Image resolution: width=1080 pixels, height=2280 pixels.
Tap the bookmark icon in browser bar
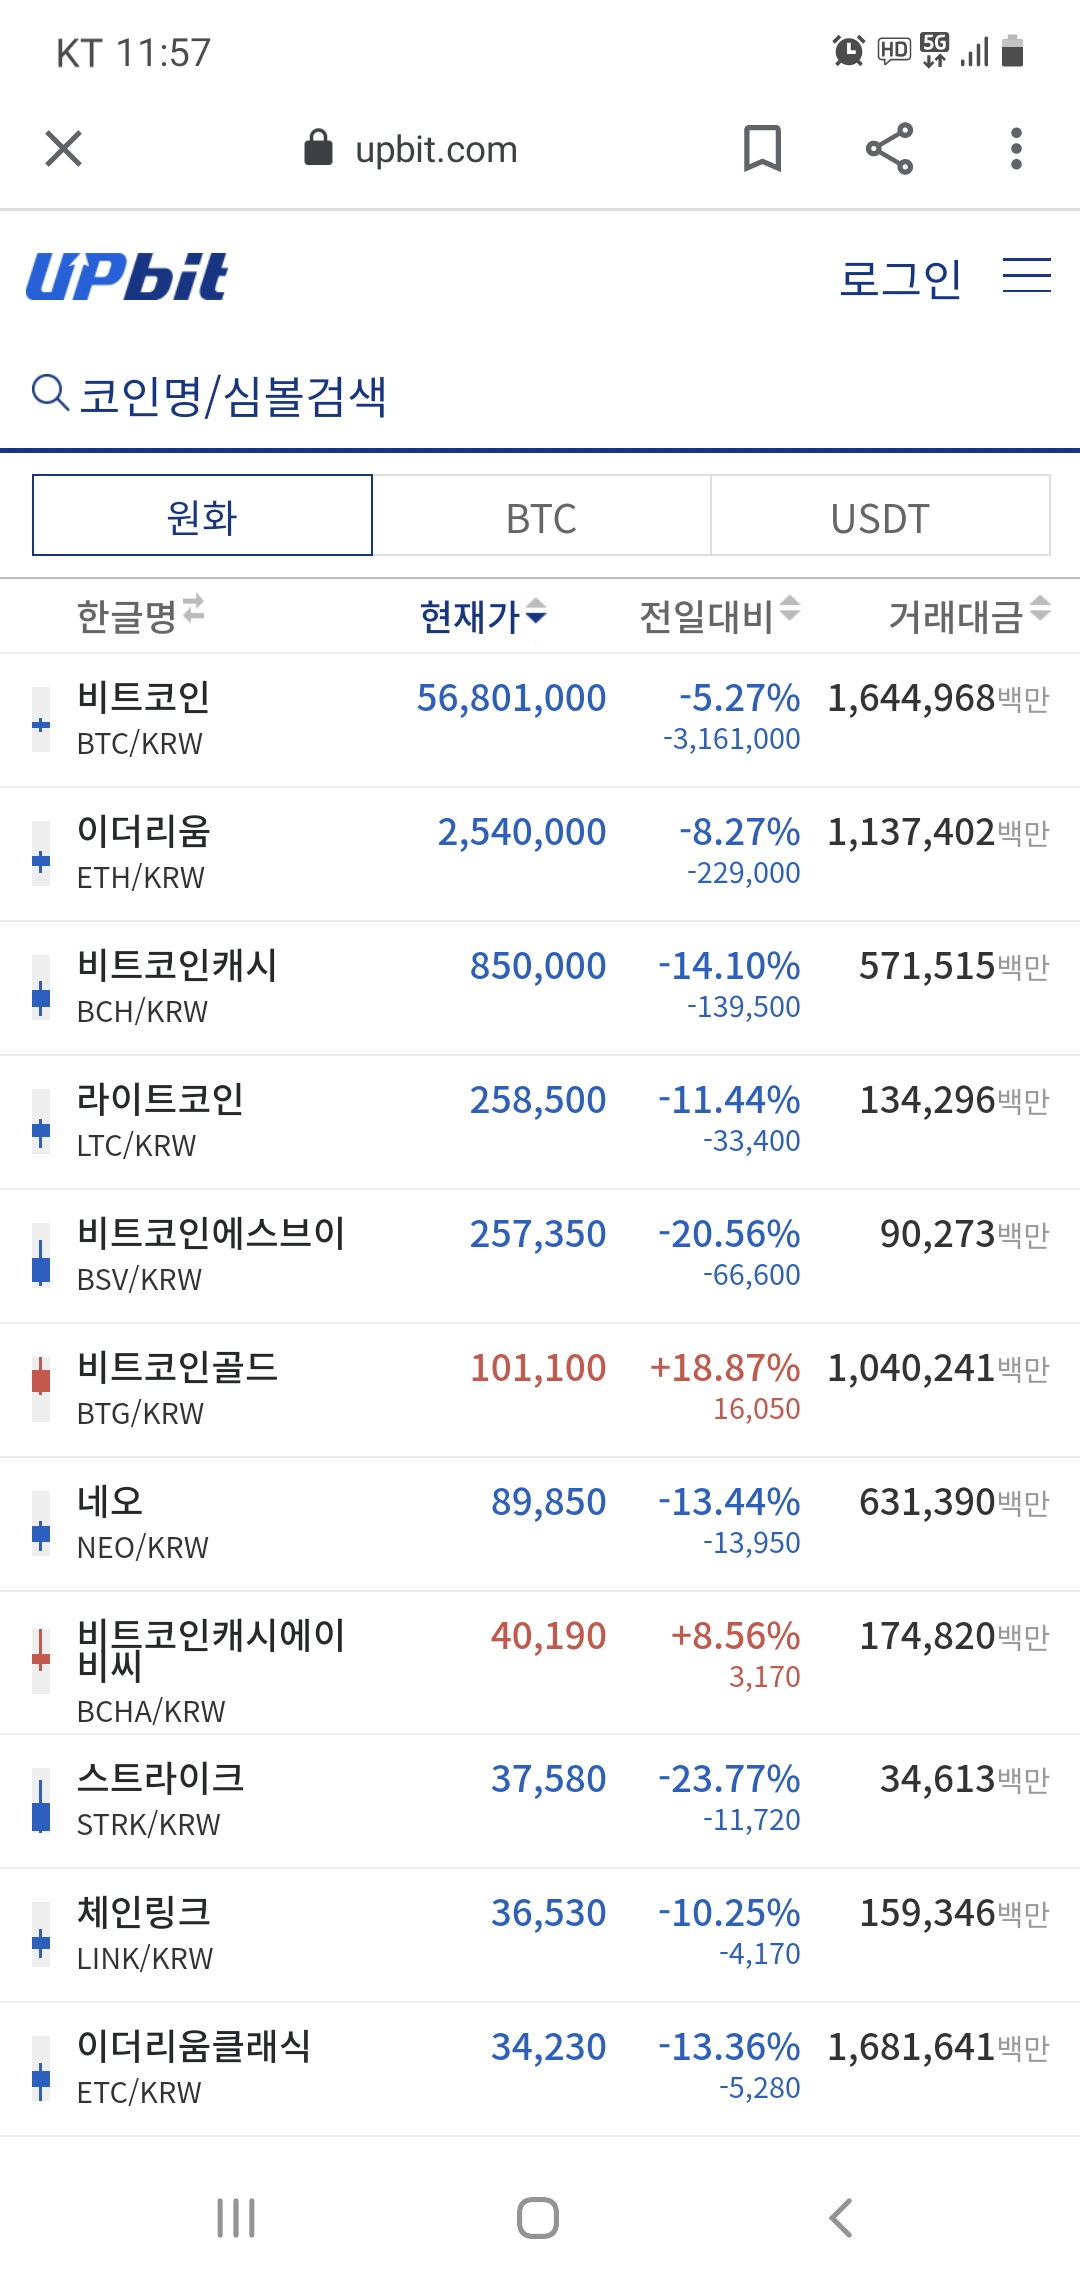point(762,149)
